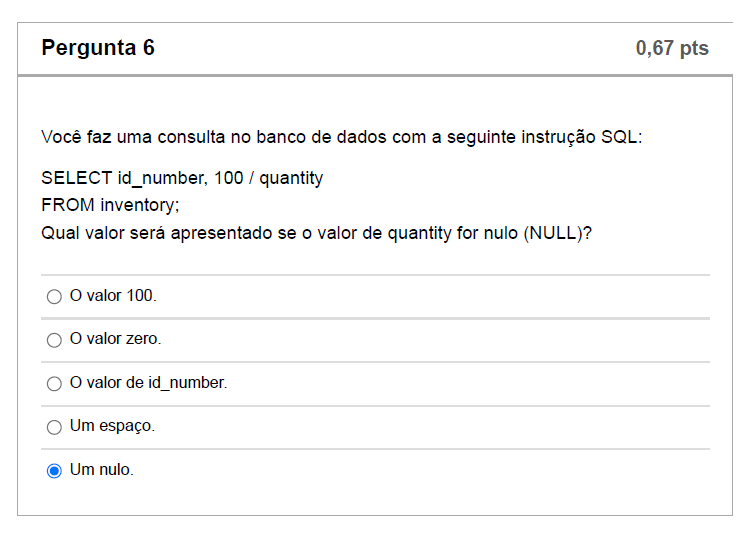Mark the "Um espaço." radio button

tap(54, 427)
